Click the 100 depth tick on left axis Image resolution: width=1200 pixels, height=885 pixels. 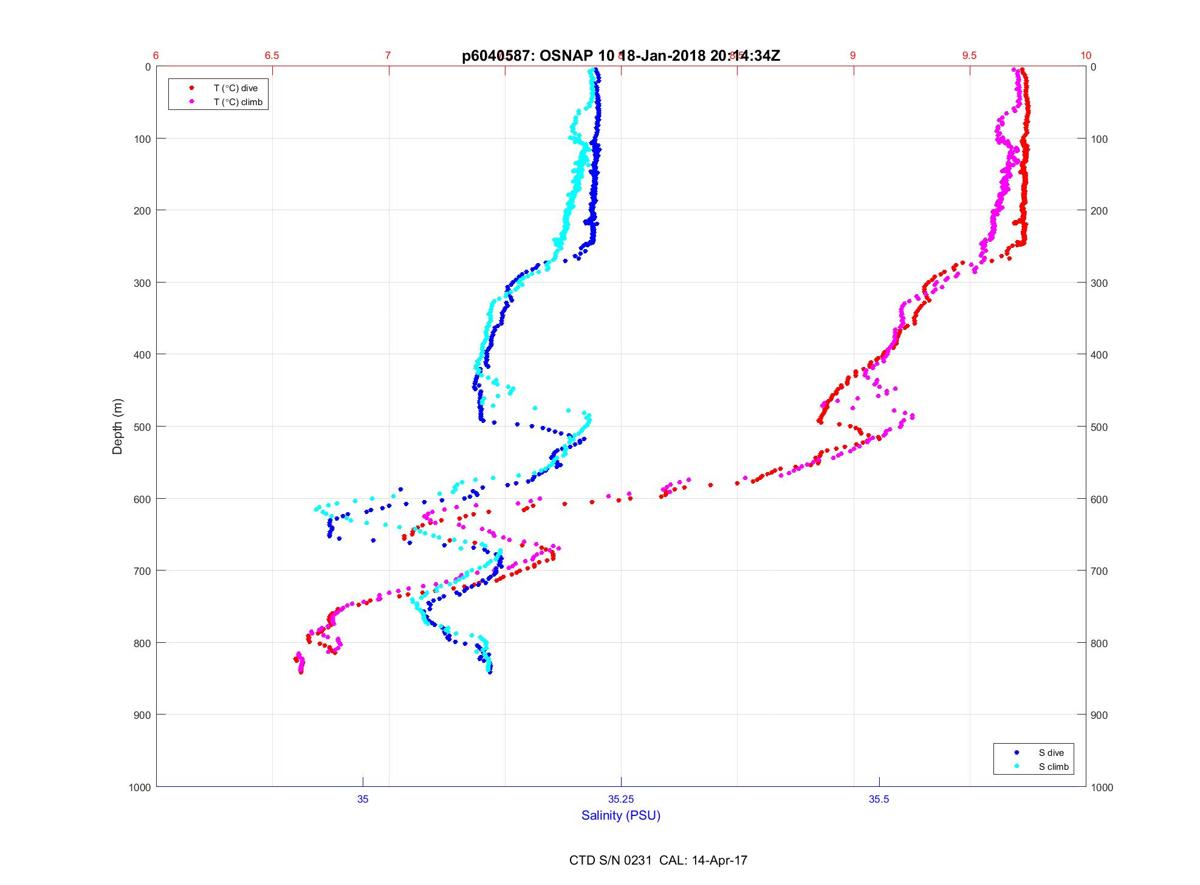143,139
